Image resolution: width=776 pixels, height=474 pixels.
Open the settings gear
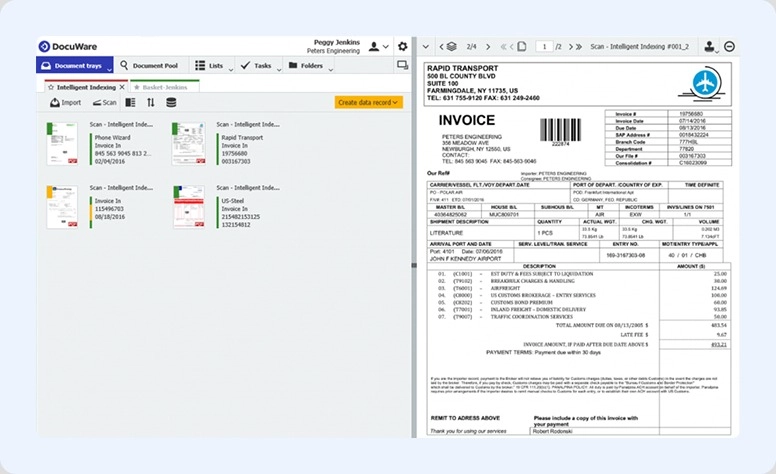403,47
